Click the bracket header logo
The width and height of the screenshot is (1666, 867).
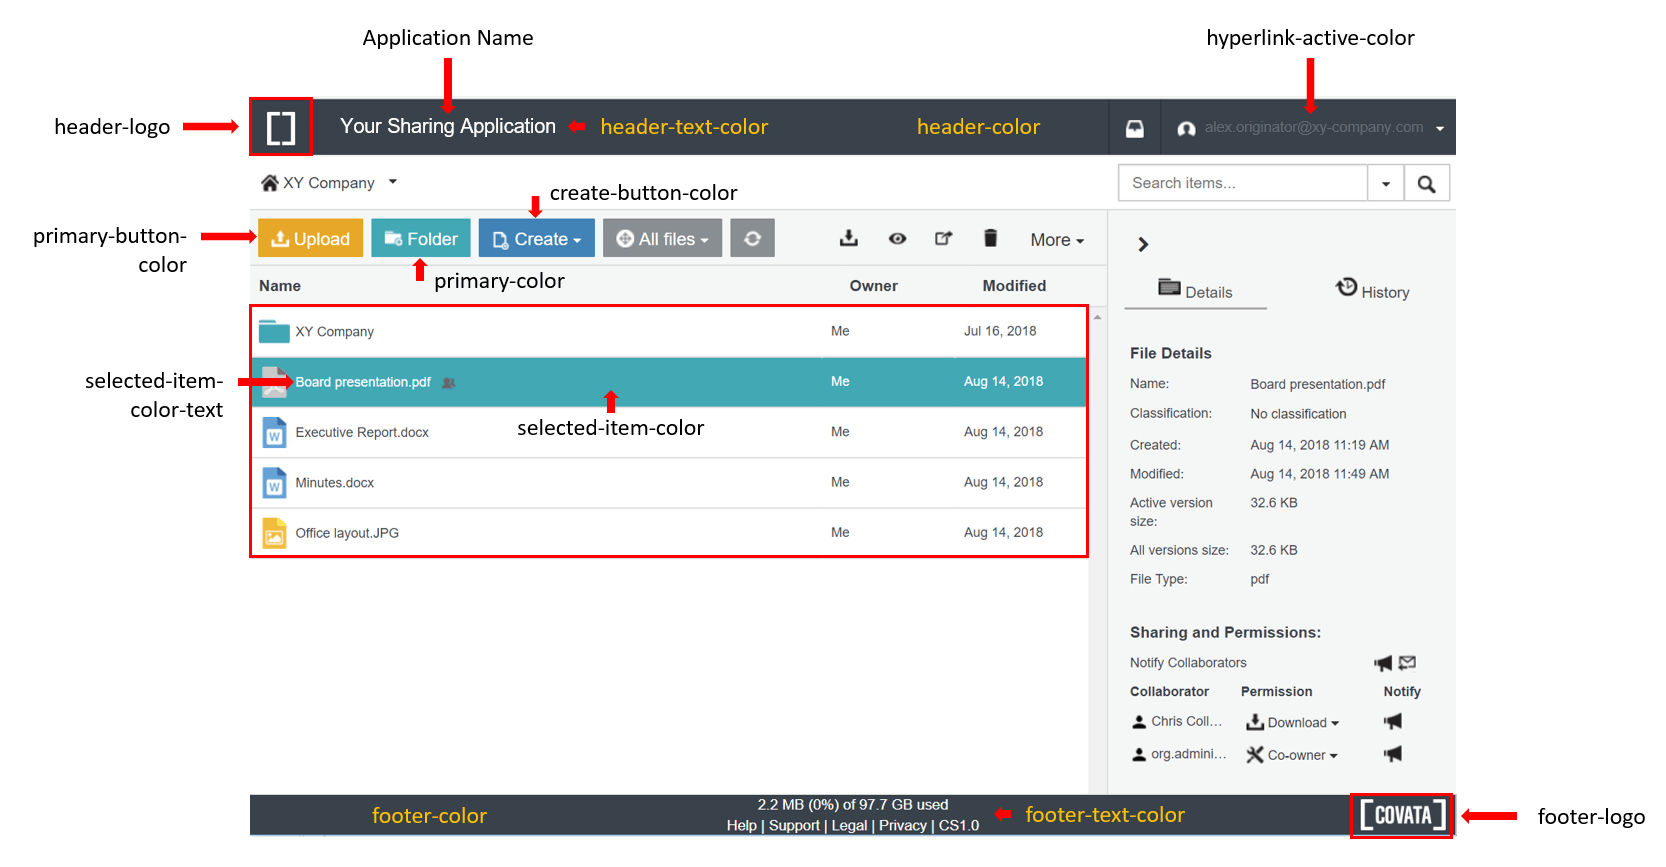tap(281, 127)
